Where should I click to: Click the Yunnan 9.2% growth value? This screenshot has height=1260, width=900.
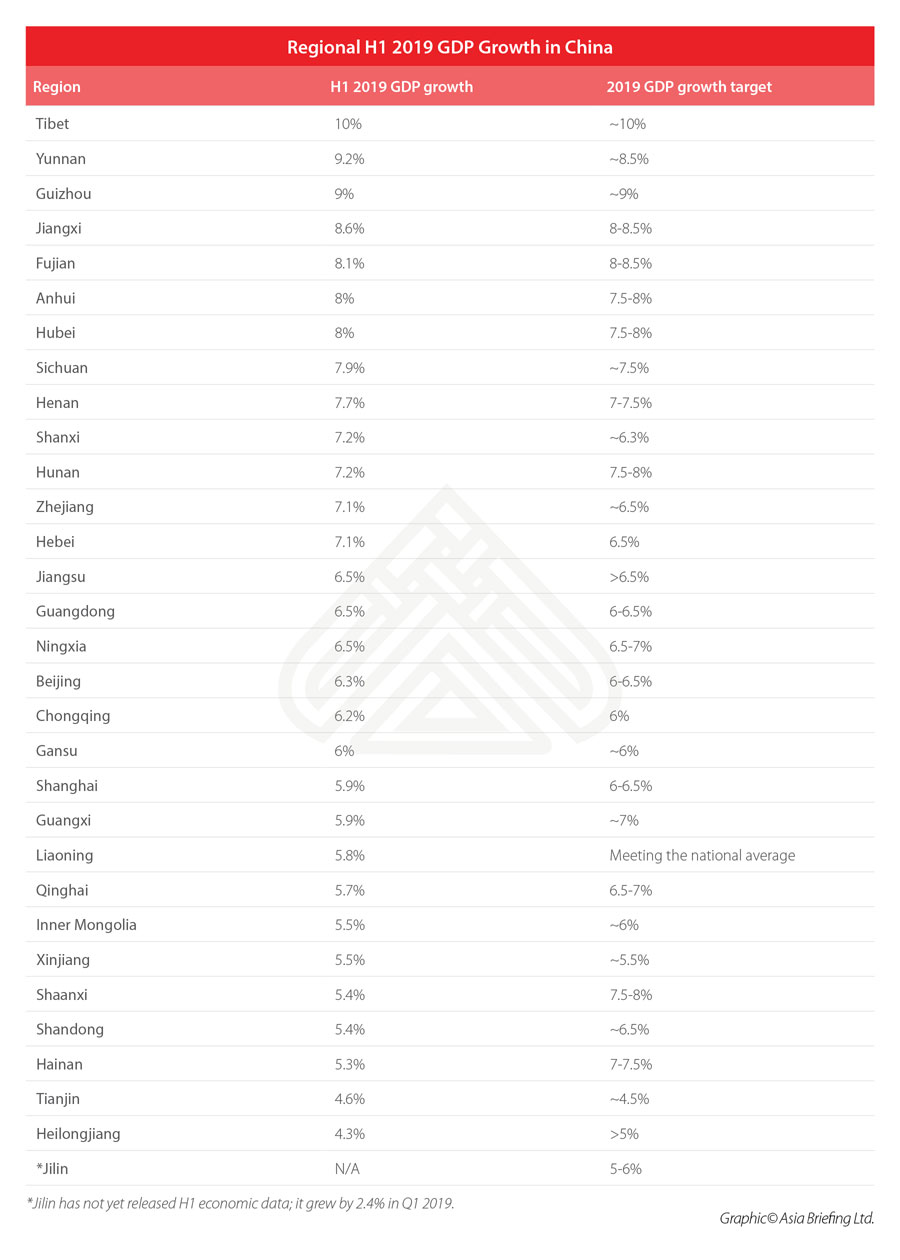coord(349,159)
